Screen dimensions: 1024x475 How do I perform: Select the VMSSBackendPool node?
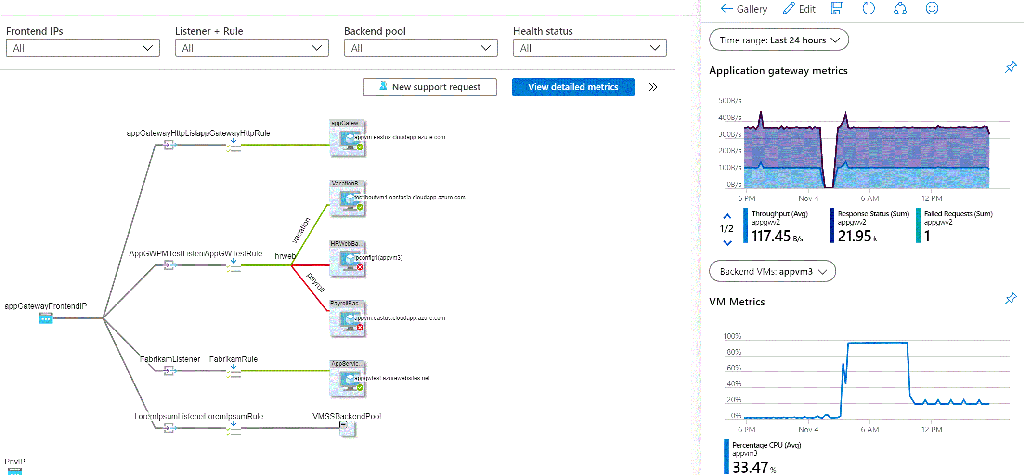[344, 427]
